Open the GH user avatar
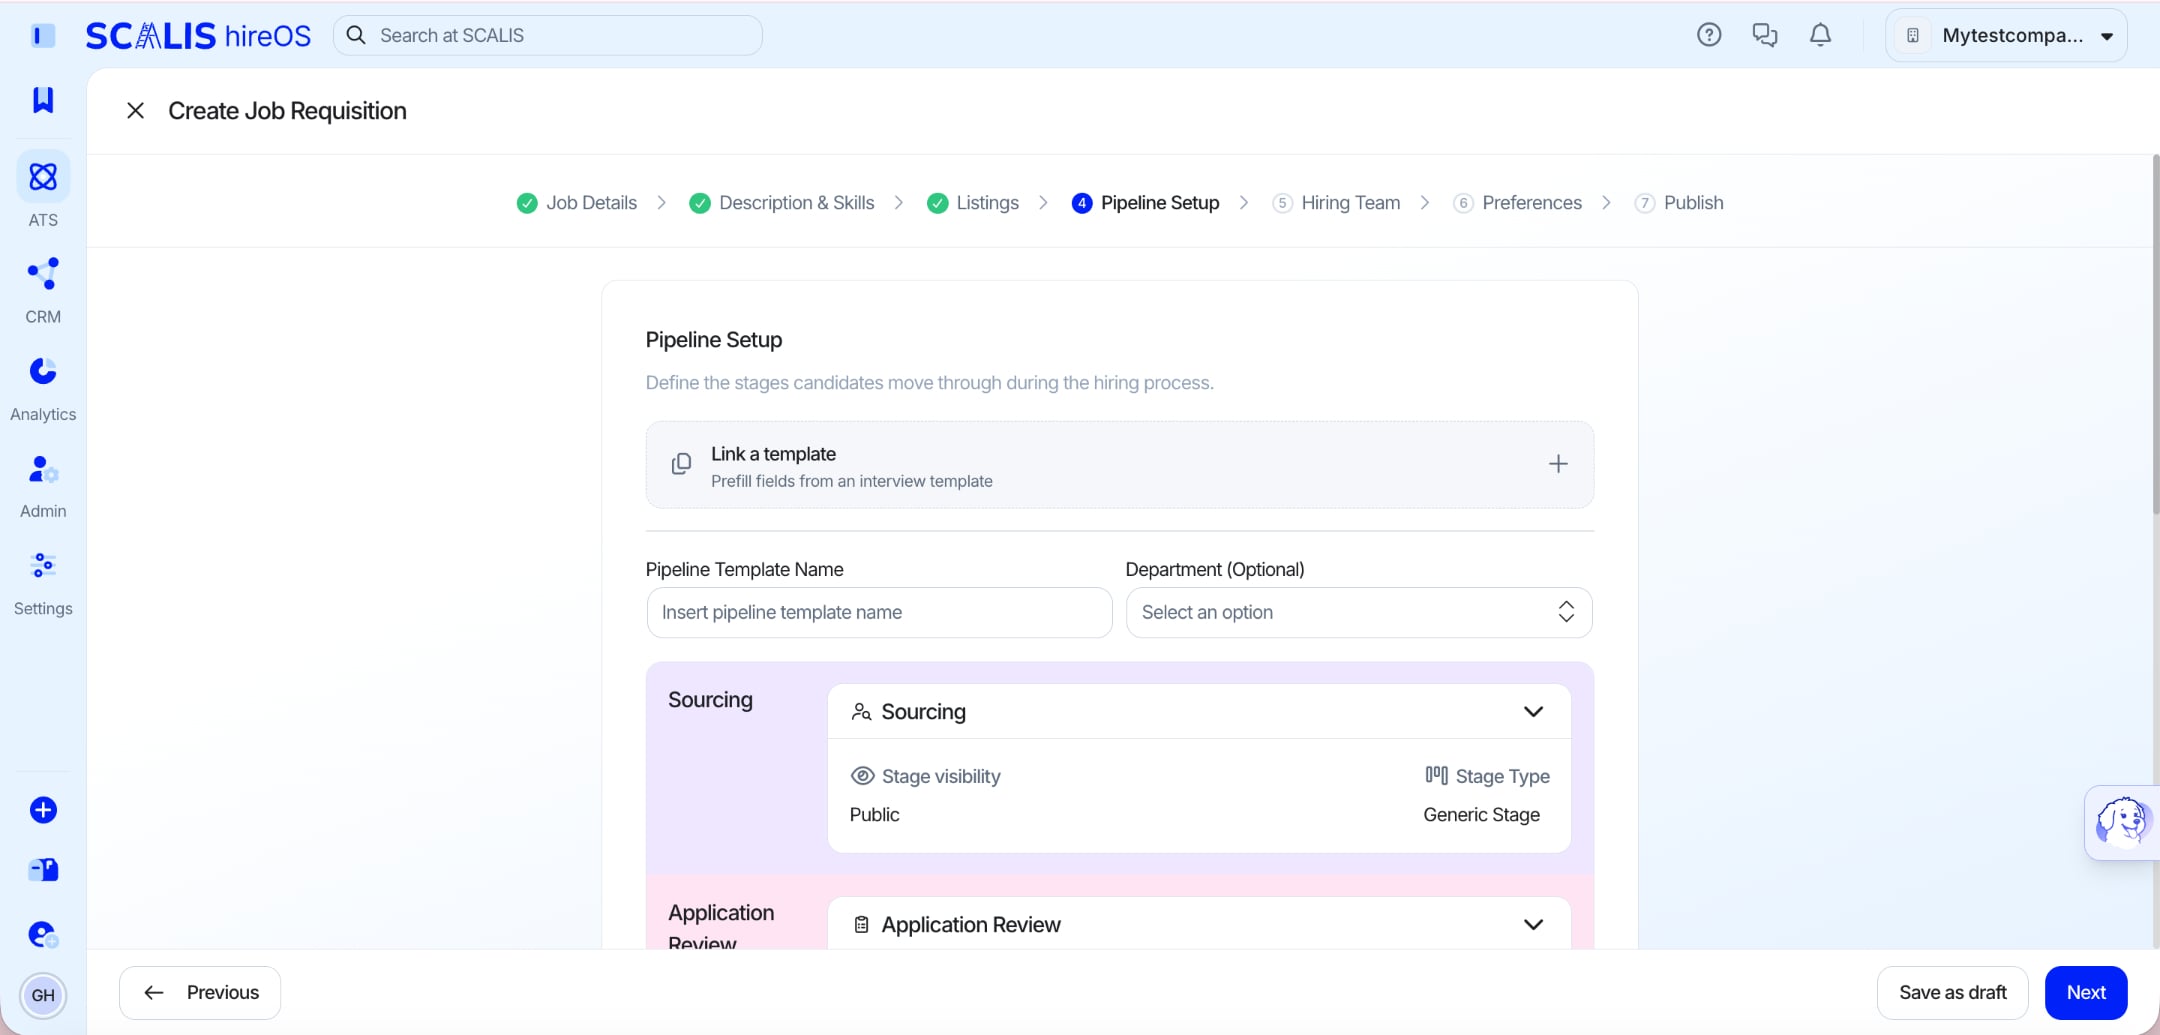The image size is (2160, 1035). [x=43, y=995]
